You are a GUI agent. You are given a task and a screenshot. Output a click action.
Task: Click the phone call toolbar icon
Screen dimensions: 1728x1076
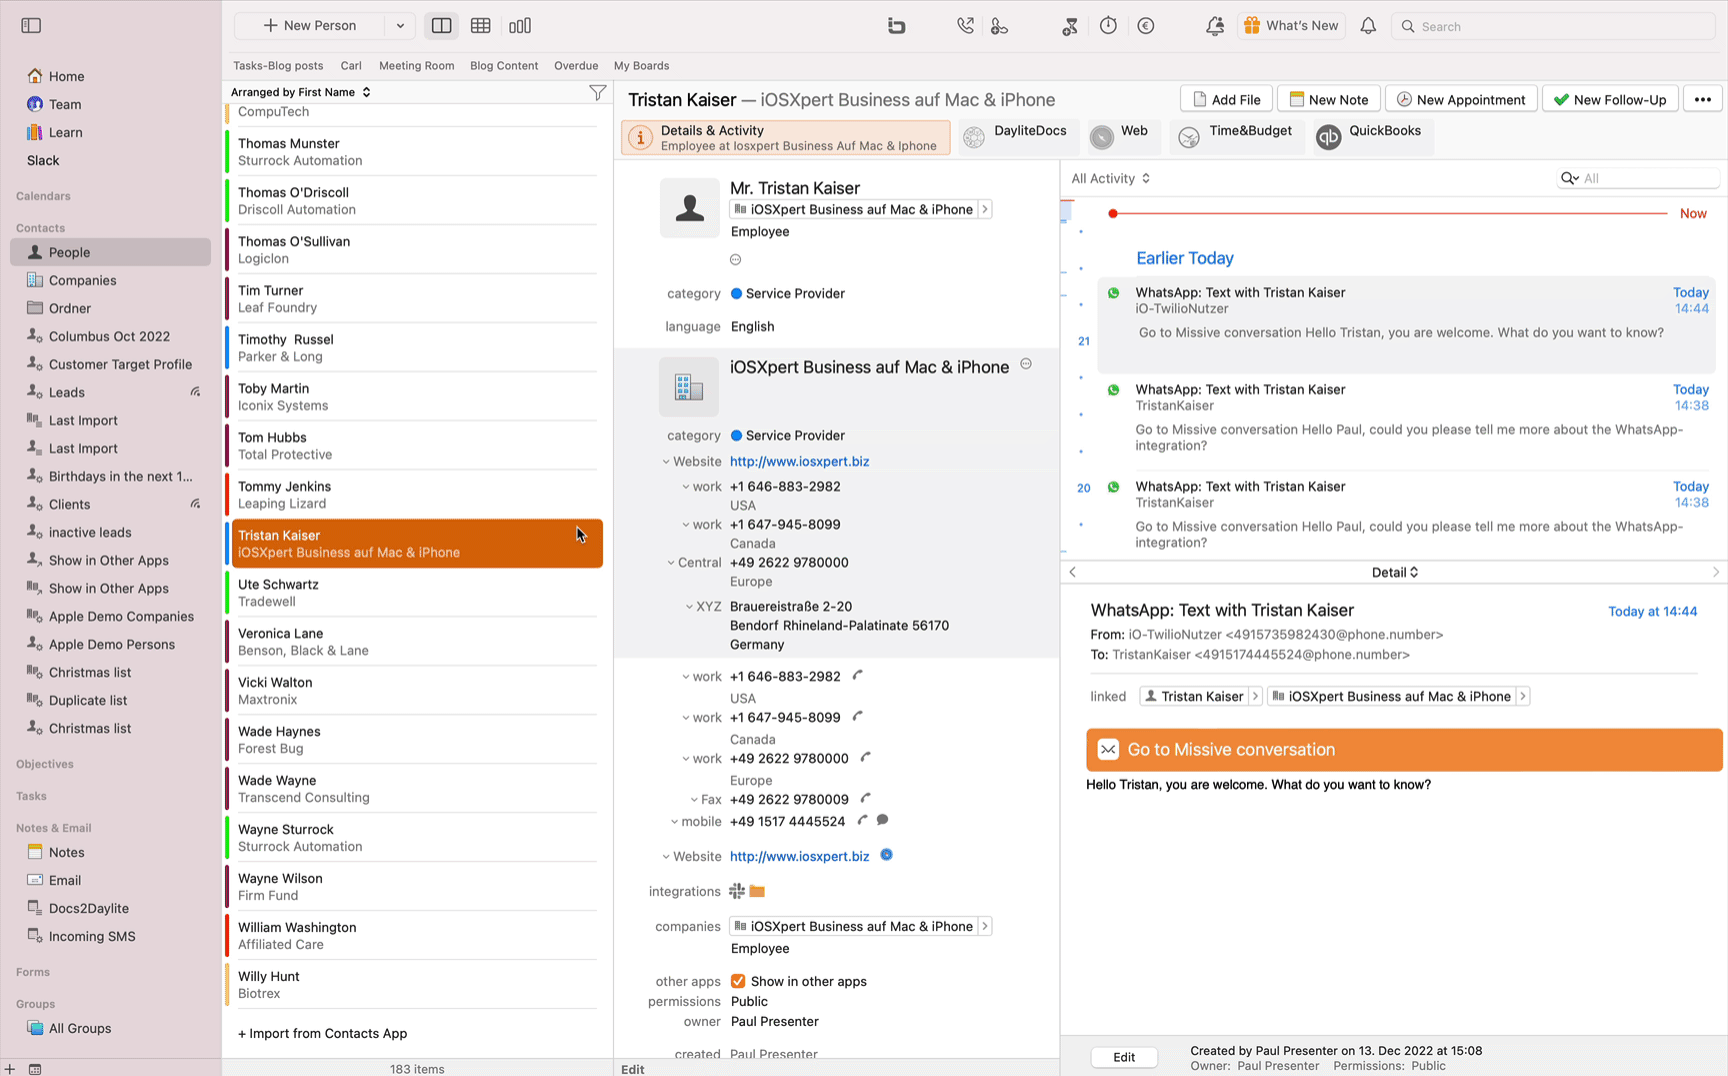965,26
